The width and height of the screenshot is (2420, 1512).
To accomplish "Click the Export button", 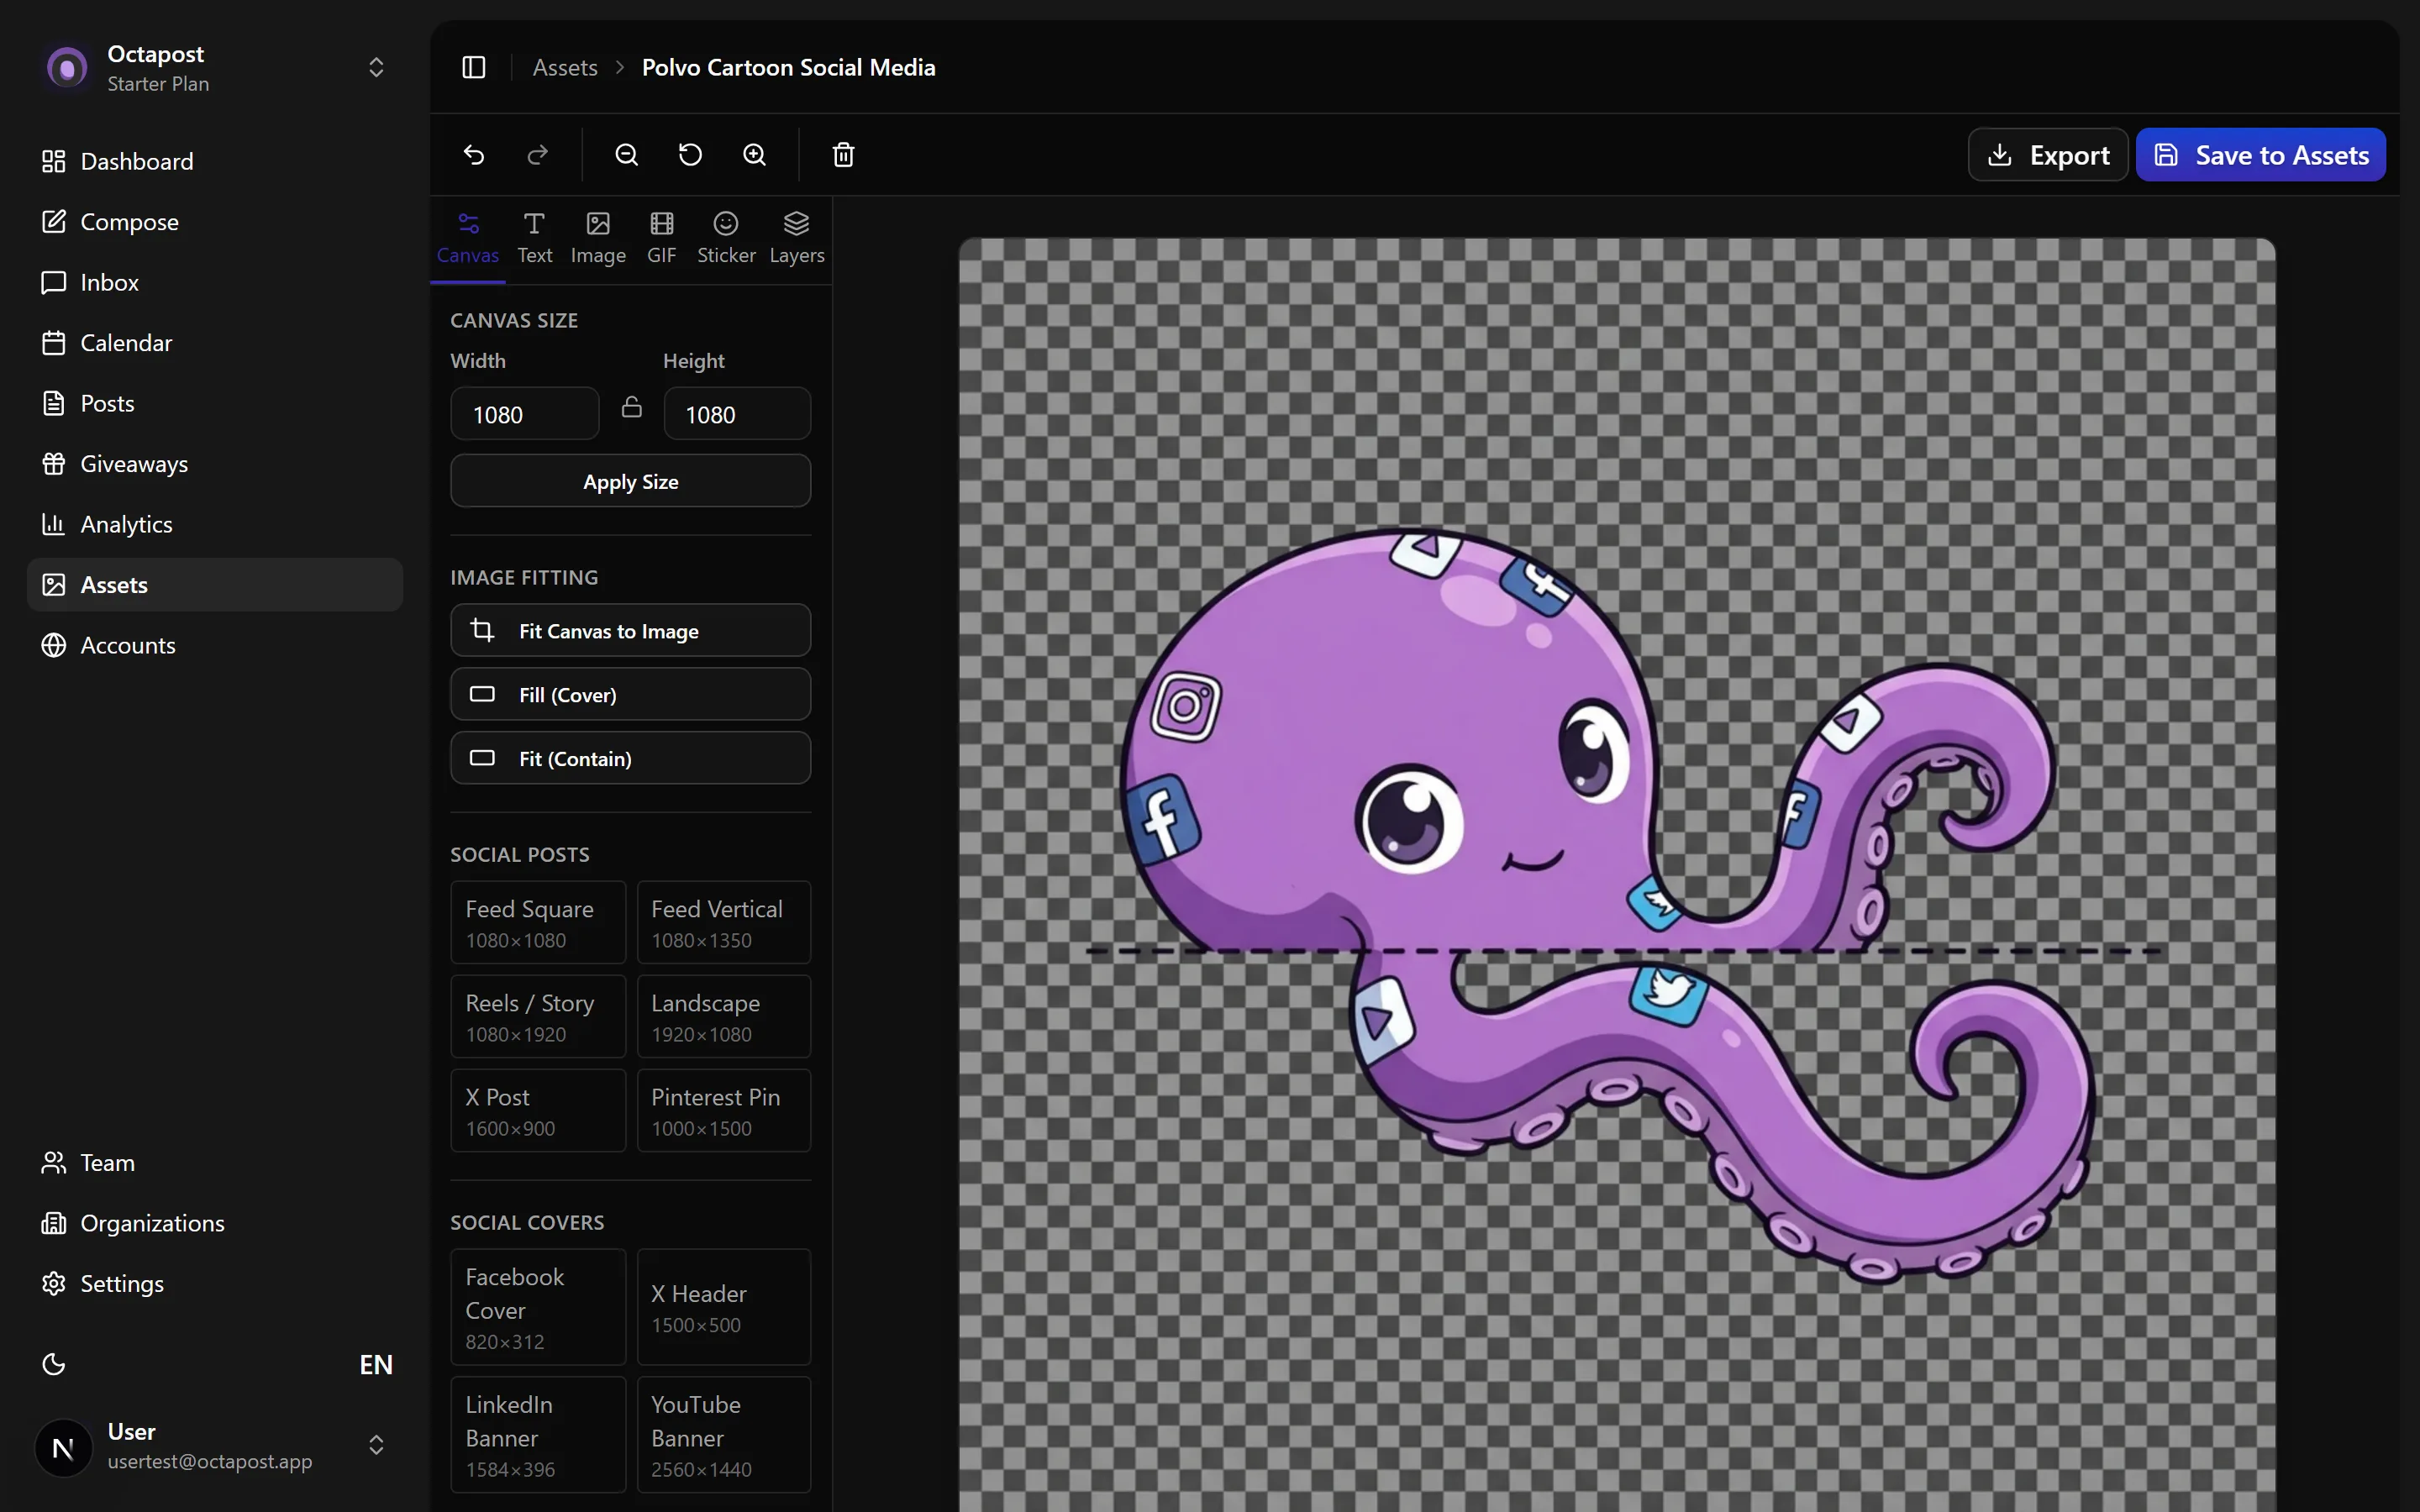I will [2047, 155].
